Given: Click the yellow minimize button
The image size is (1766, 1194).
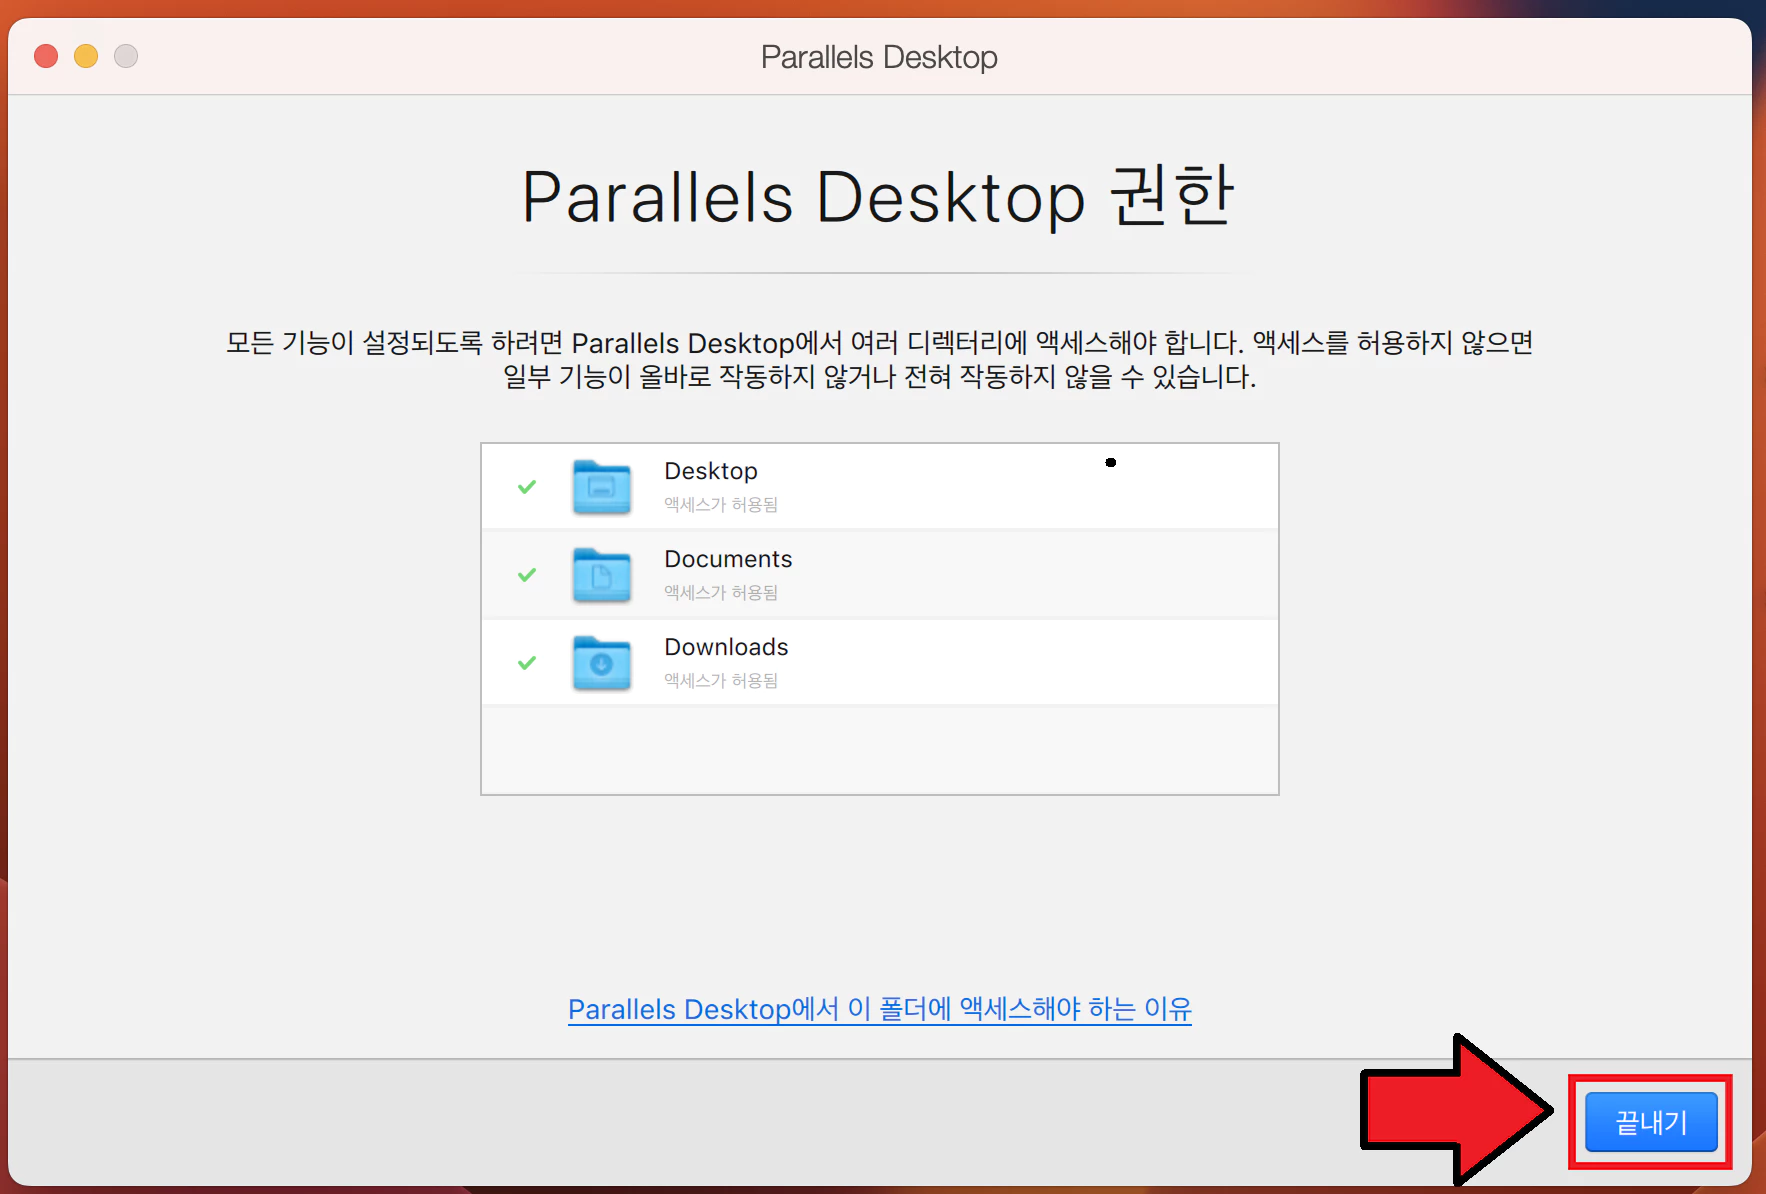Looking at the screenshot, I should pyautogui.click(x=86, y=56).
